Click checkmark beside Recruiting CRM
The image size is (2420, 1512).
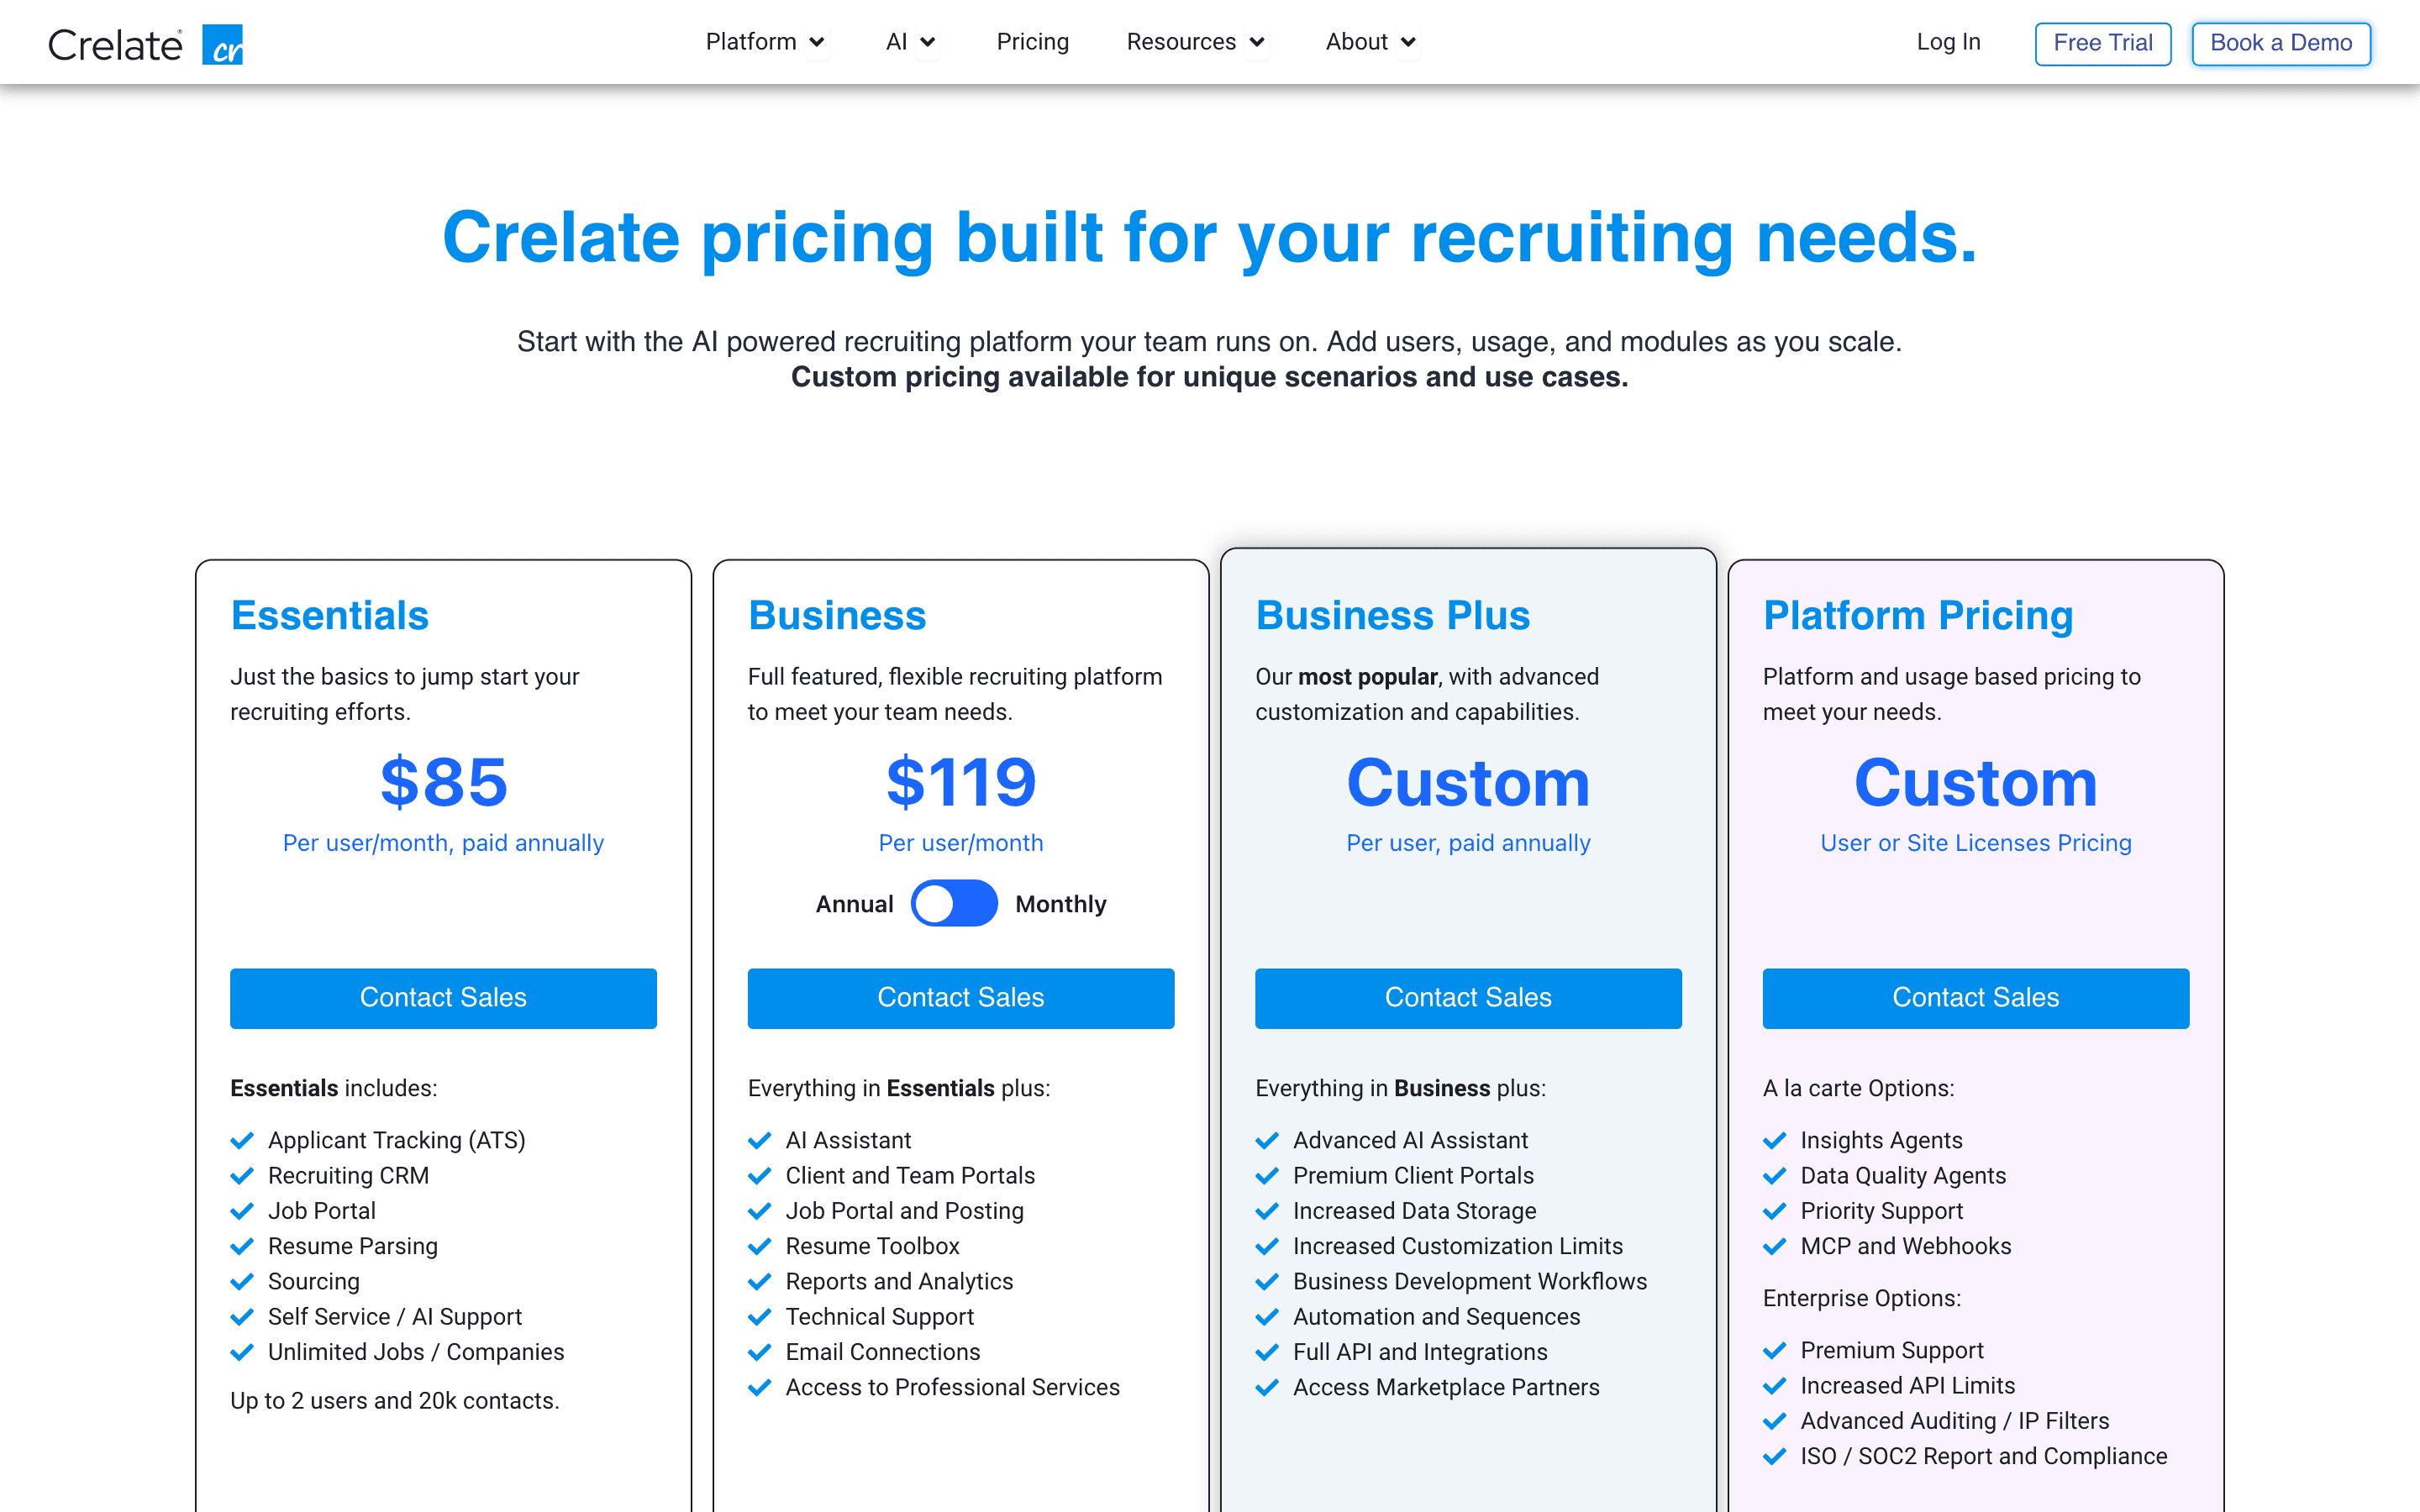(242, 1176)
